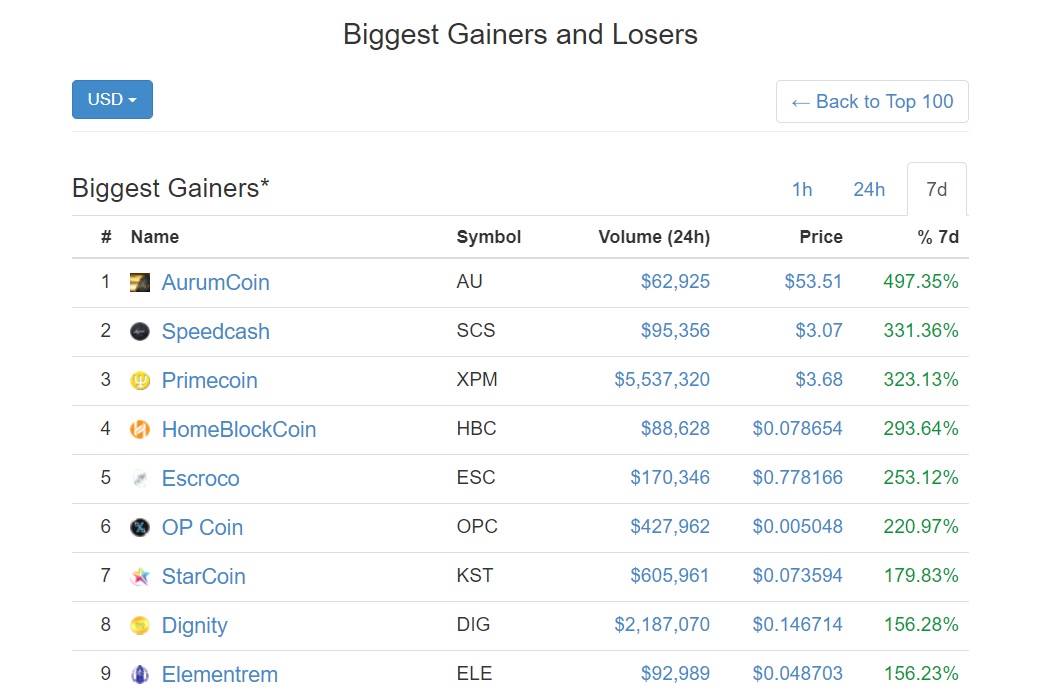The height and width of the screenshot is (694, 1041).
Task: Click the Elementrem purple icon
Action: 139,674
